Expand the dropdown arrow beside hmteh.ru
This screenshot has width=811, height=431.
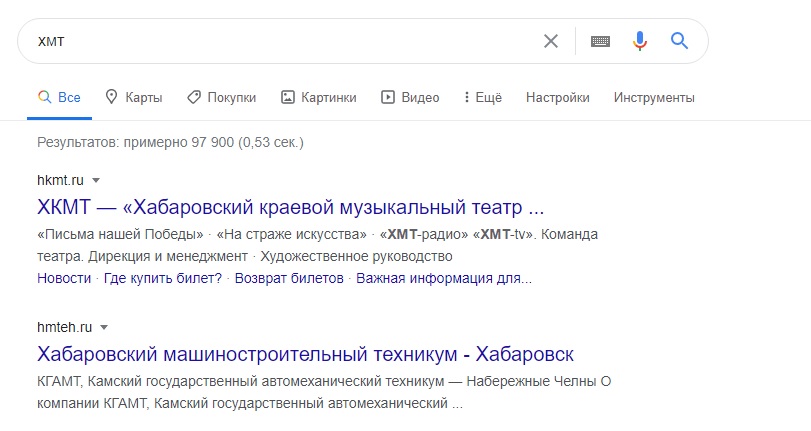(x=104, y=328)
